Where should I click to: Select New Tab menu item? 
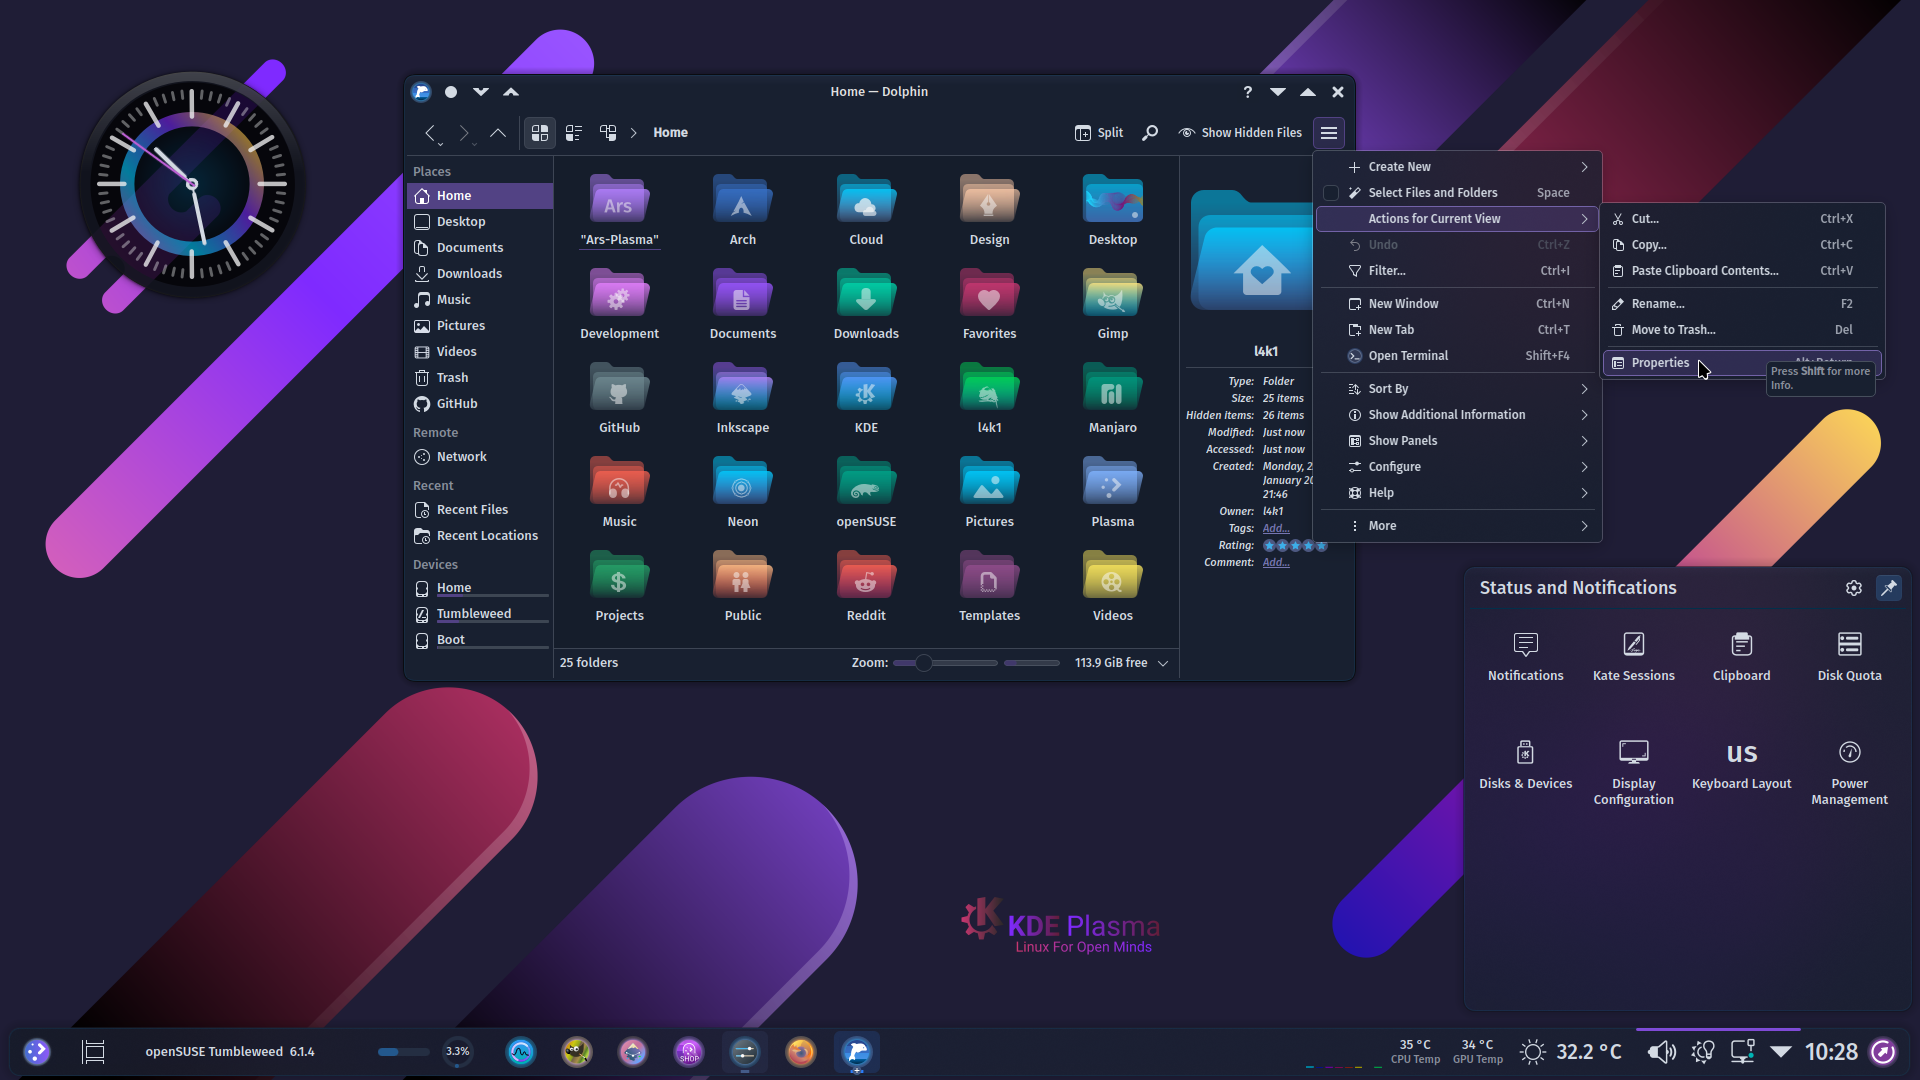coord(1458,330)
